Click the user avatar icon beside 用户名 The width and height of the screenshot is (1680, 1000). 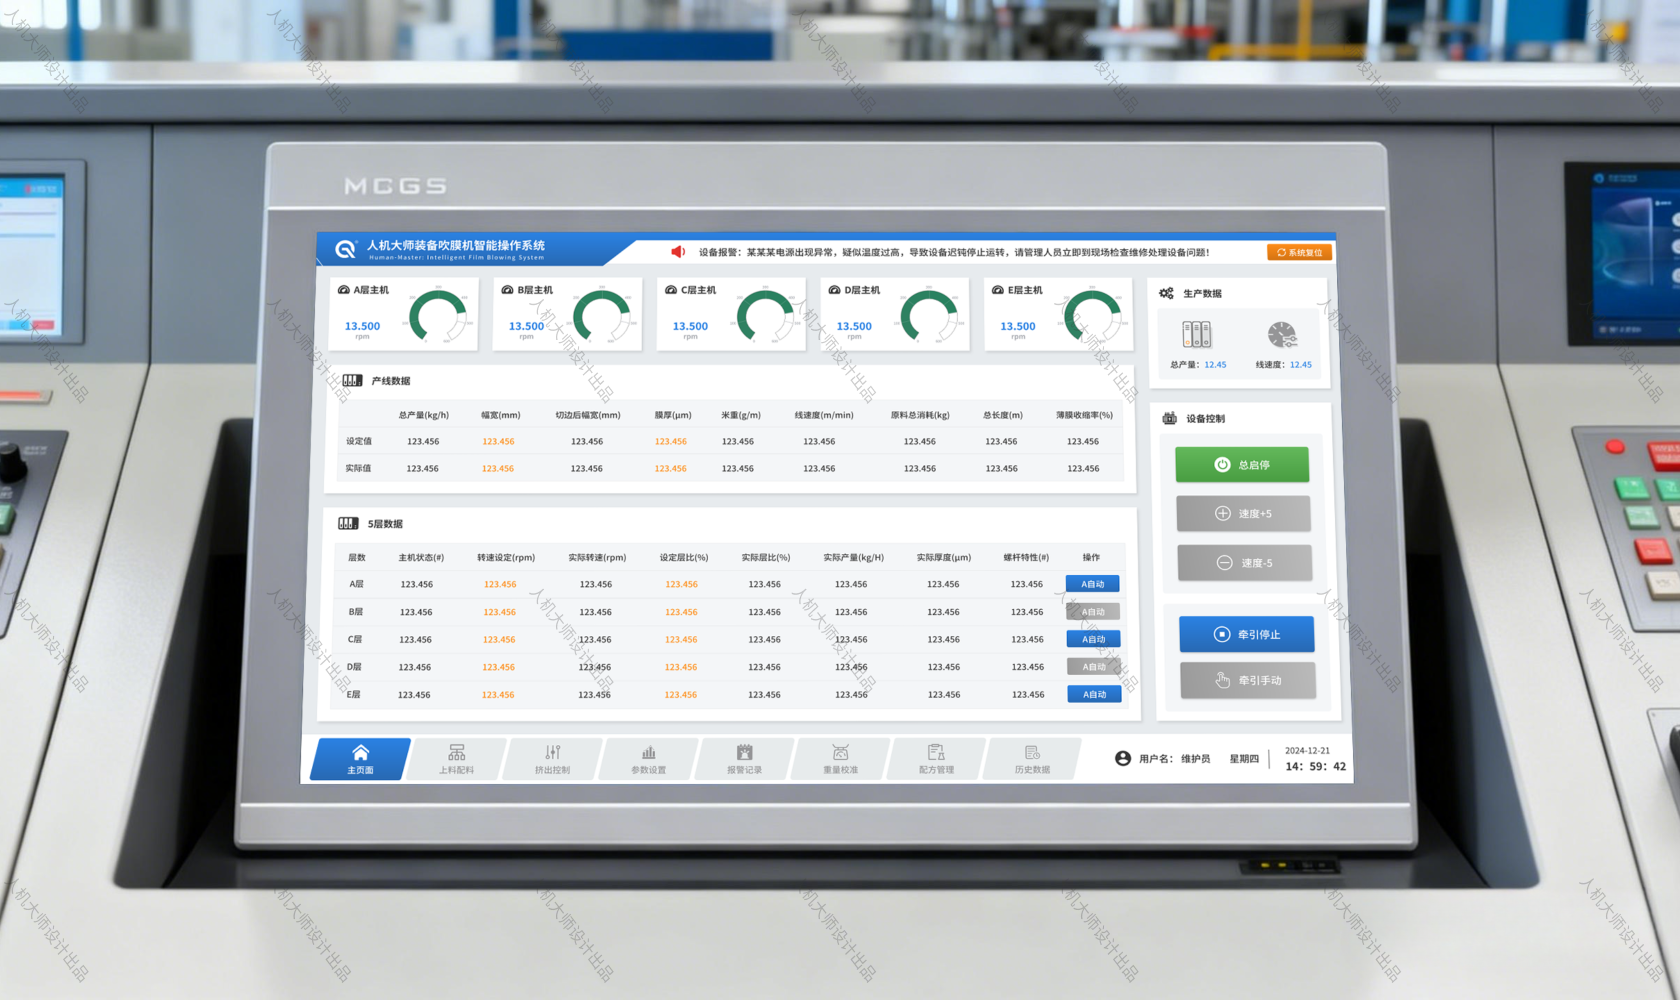tap(1123, 759)
